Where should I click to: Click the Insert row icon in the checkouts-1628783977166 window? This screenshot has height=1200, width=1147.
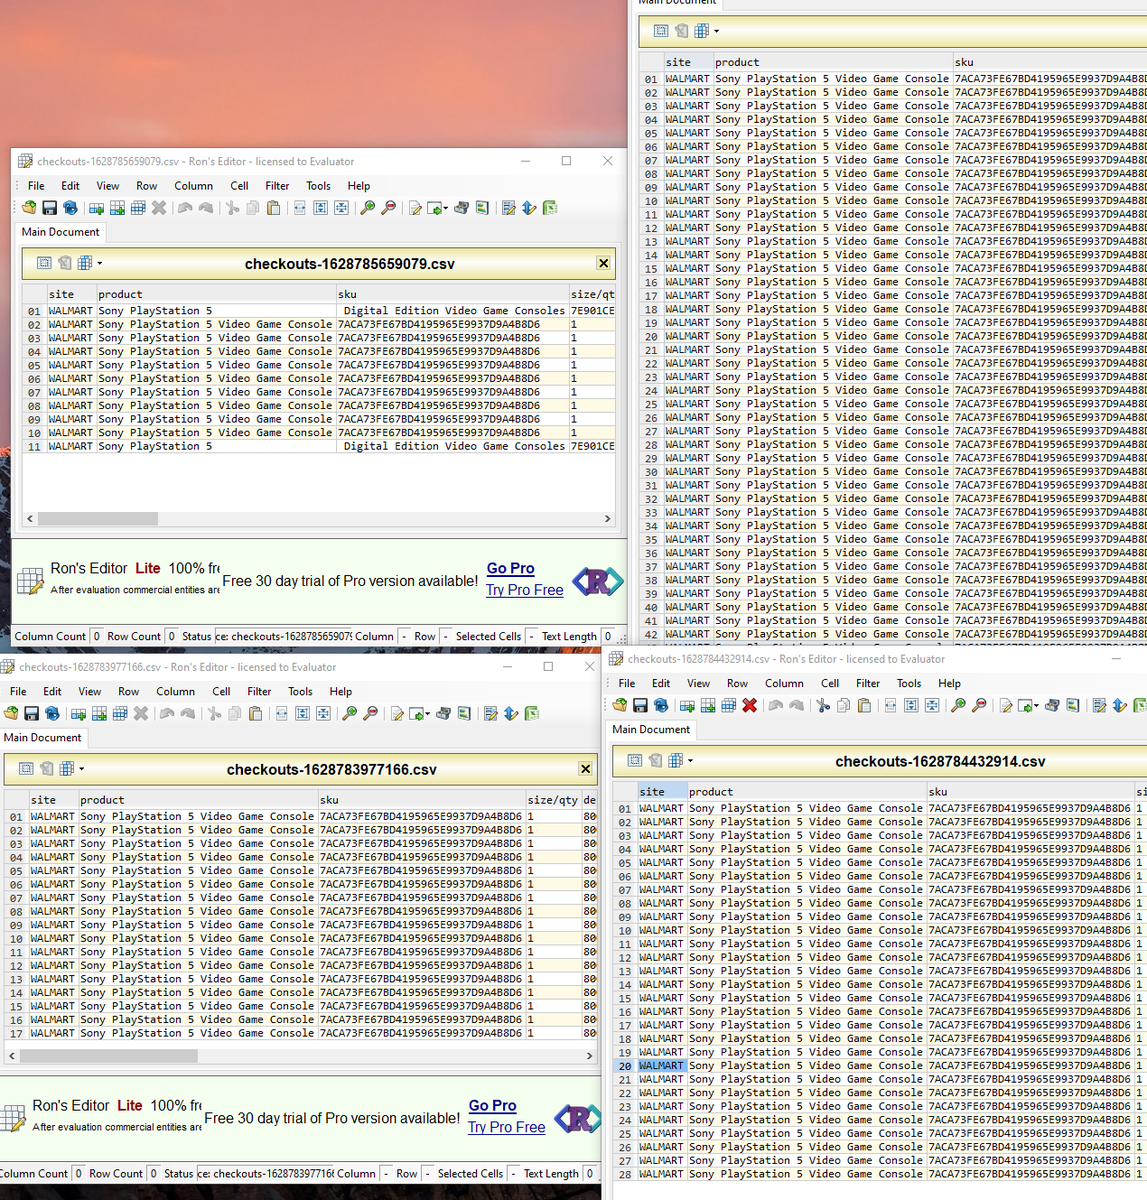pyautogui.click(x=78, y=714)
